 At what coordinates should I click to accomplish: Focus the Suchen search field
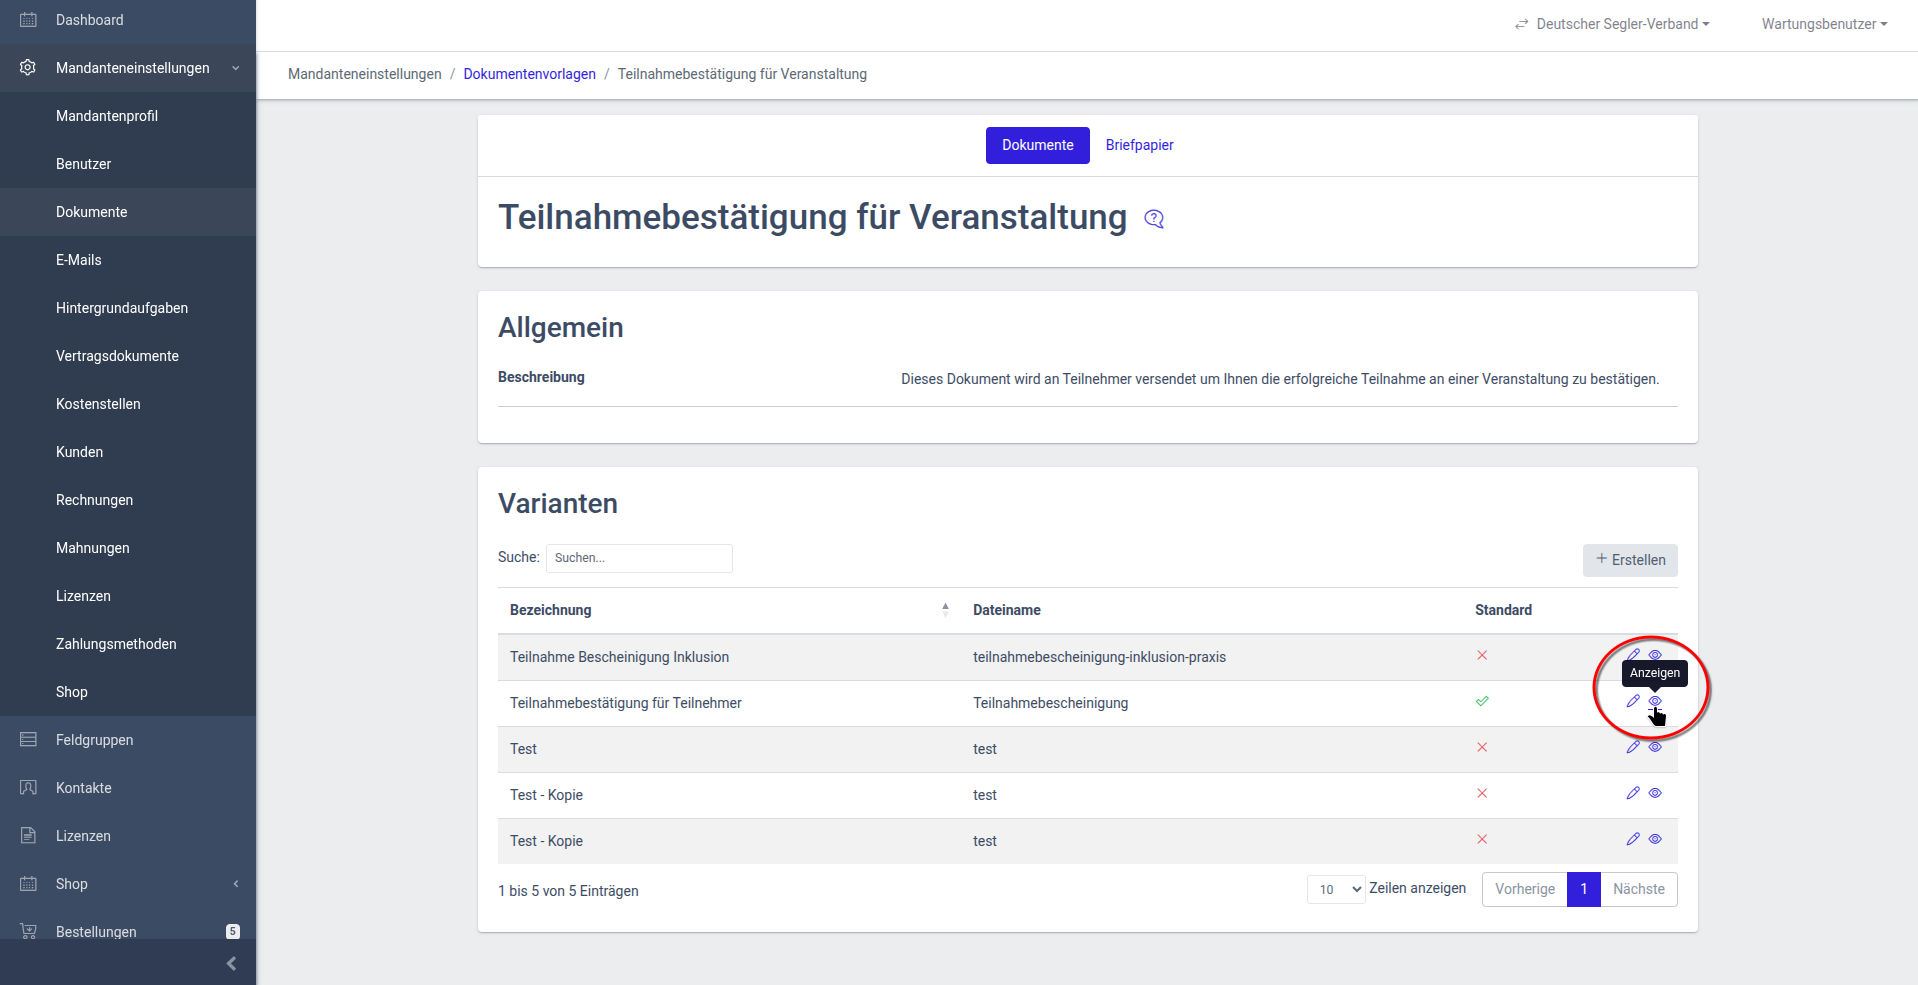(639, 558)
